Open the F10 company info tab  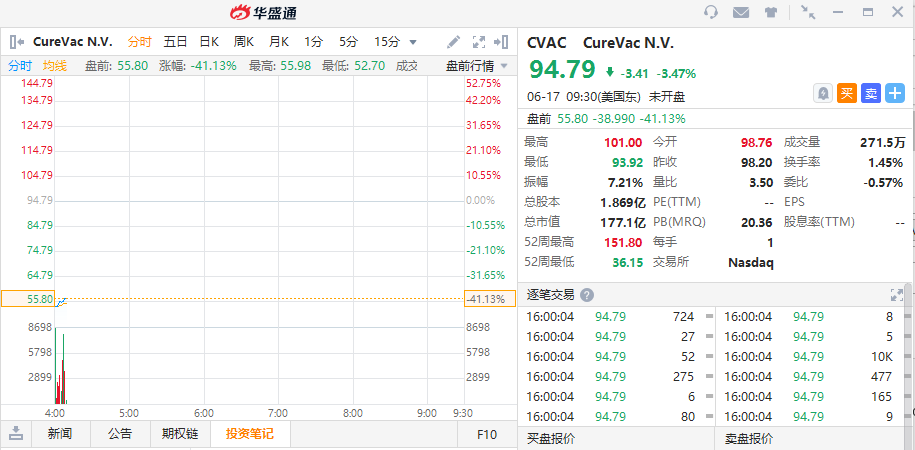tap(487, 434)
